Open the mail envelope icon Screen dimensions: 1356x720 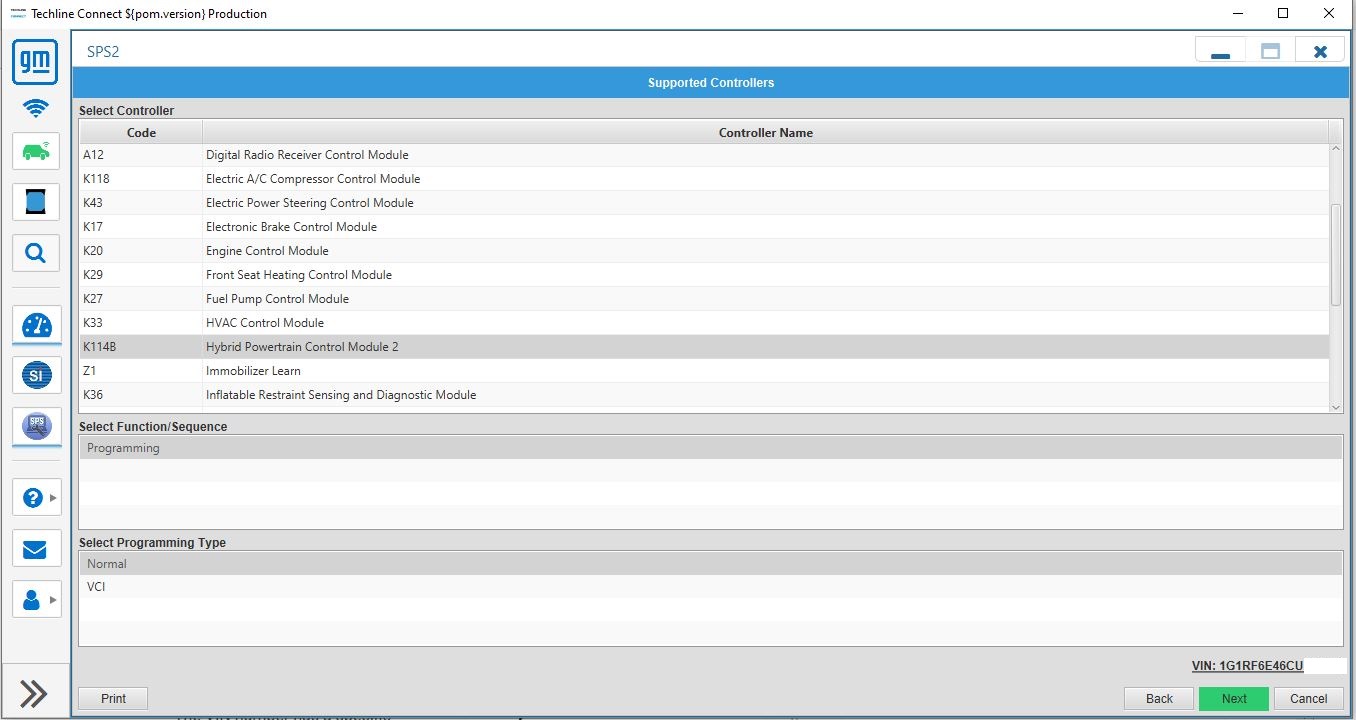(x=35, y=549)
